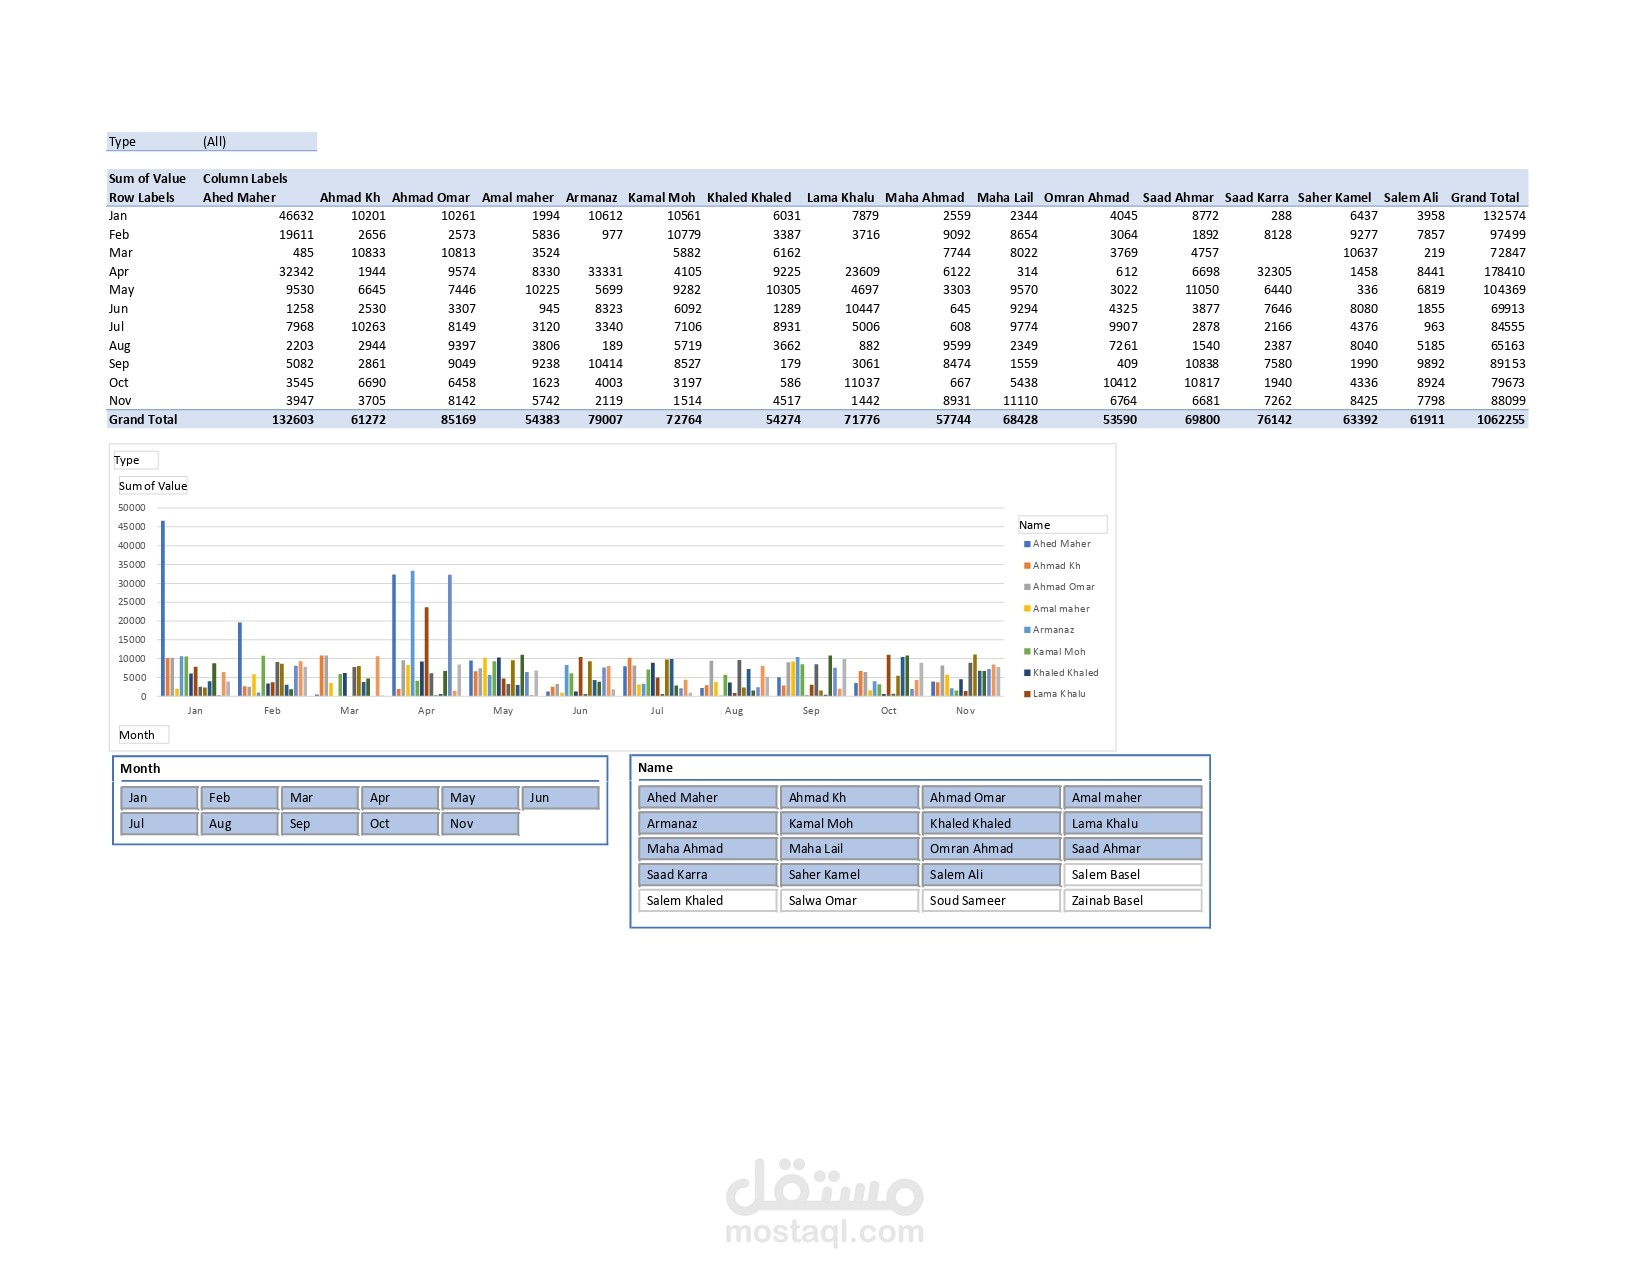Filter by Saher Kamel in the Name slicer
Viewport: 1650px width, 1275px height.
tap(849, 874)
